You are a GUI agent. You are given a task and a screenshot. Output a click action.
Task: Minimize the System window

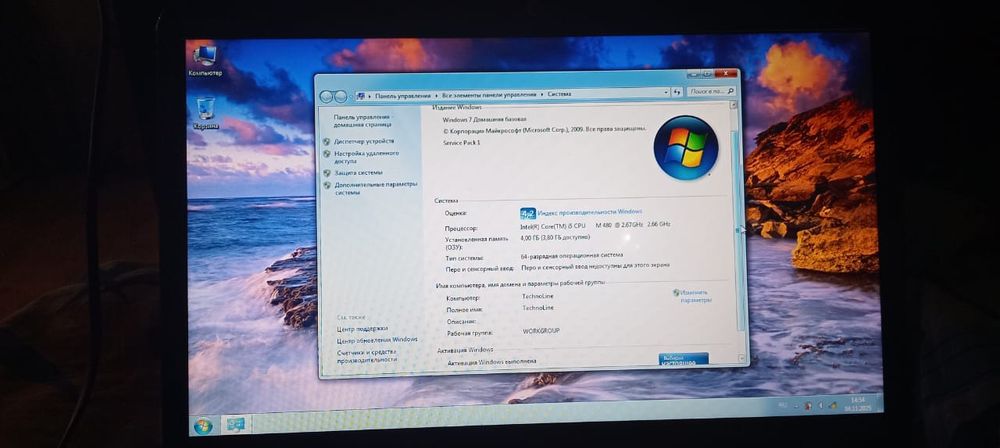click(695, 73)
